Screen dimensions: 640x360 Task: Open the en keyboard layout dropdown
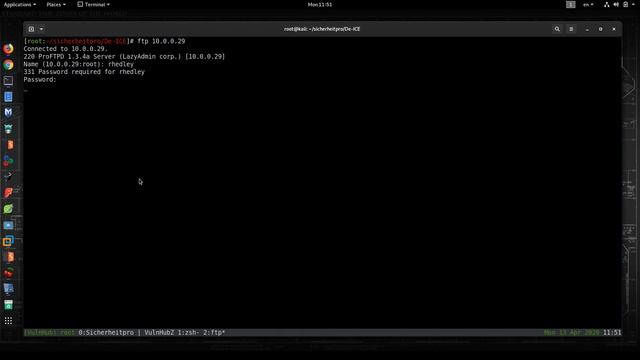588,4
